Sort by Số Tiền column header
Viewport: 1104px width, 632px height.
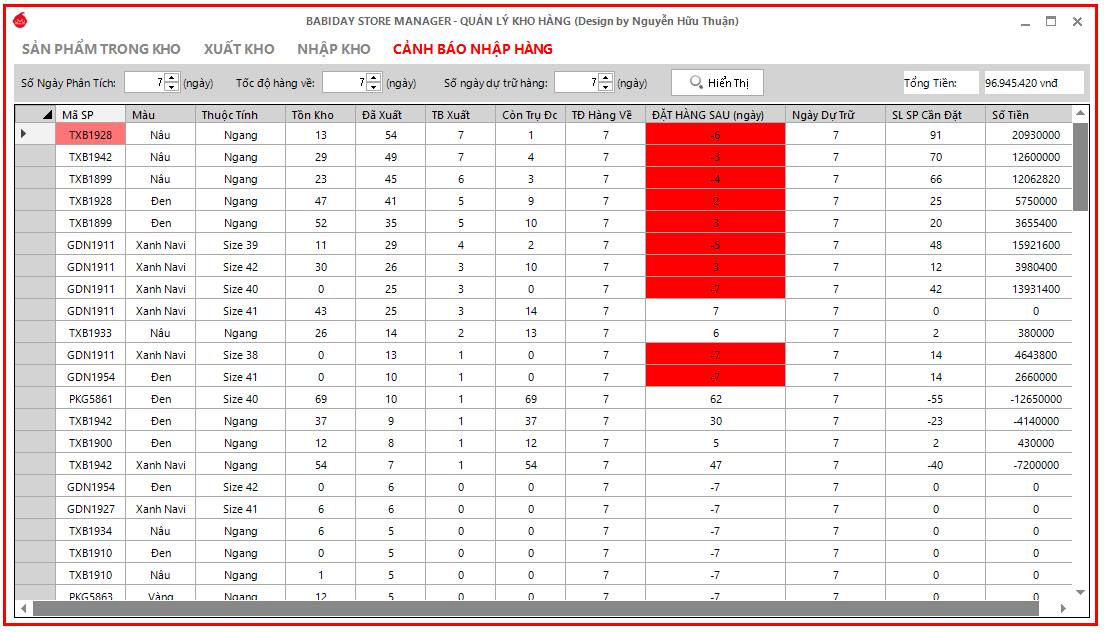pos(1028,115)
